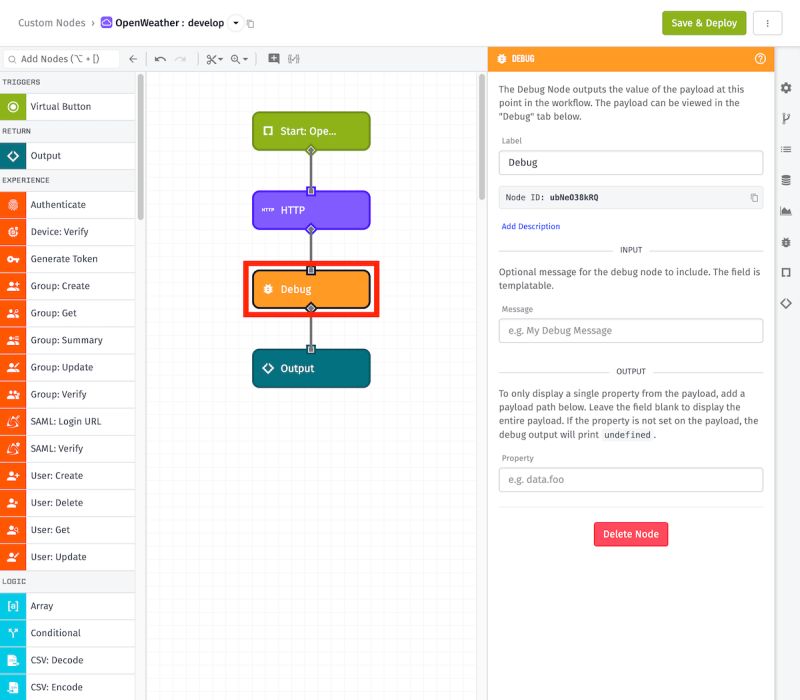This screenshot has width=800, height=700.
Task: Click the scissors cut tool in toolbar
Action: pyautogui.click(x=212, y=58)
